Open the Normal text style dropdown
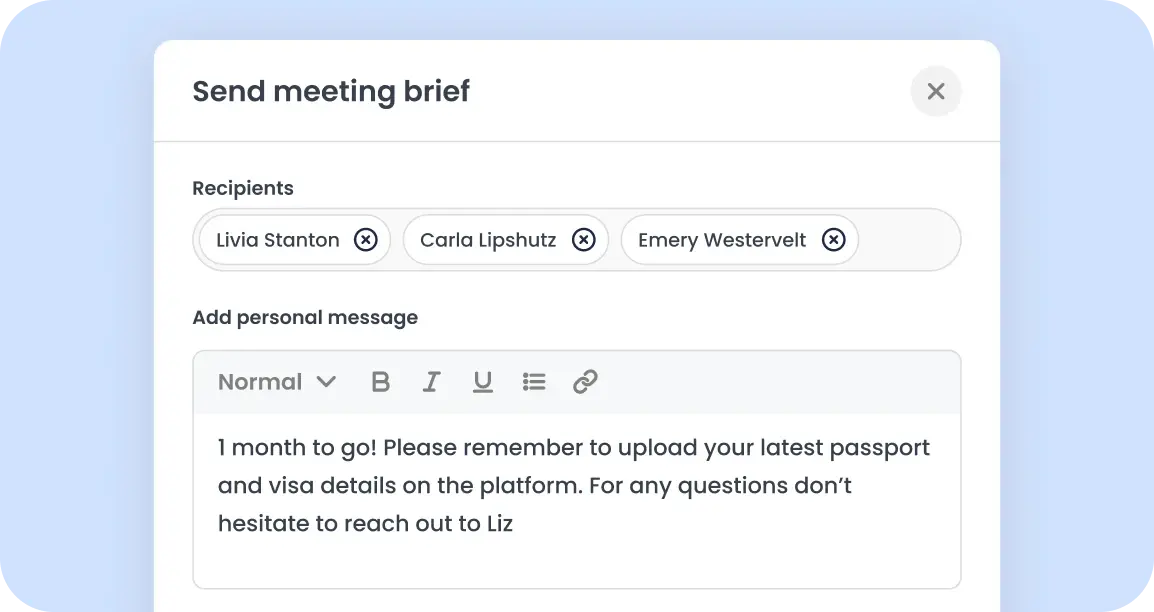Image resolution: width=1154 pixels, height=612 pixels. (261, 382)
